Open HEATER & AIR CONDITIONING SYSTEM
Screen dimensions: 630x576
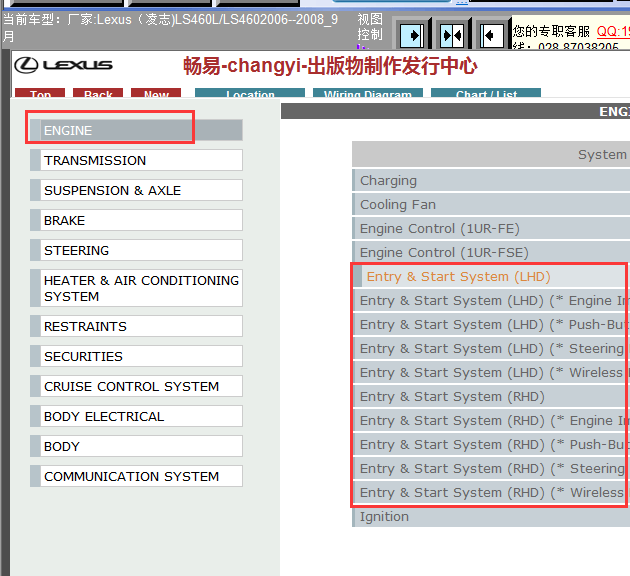[136, 288]
